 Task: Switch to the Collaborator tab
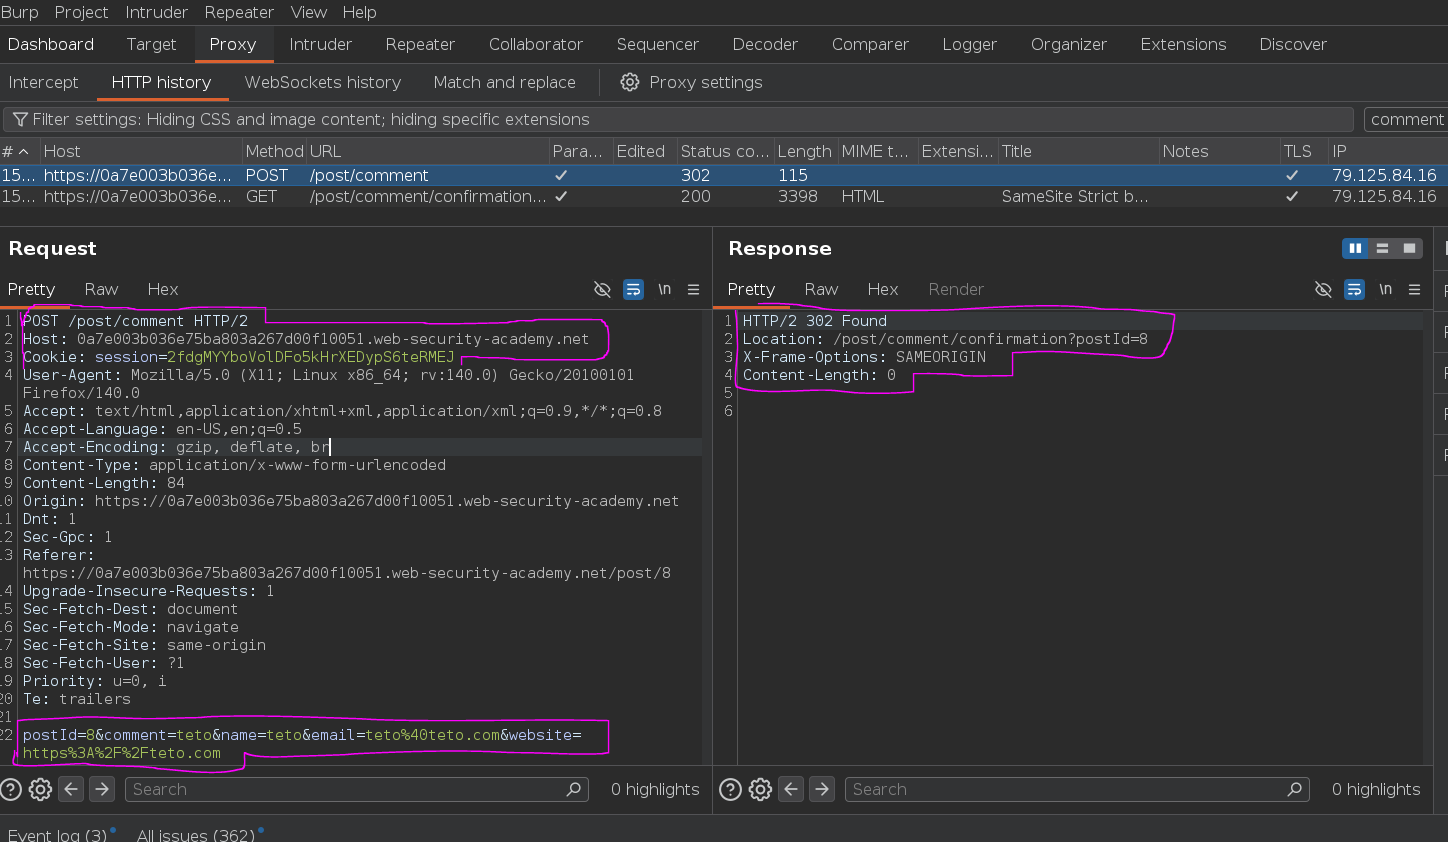pyautogui.click(x=536, y=44)
